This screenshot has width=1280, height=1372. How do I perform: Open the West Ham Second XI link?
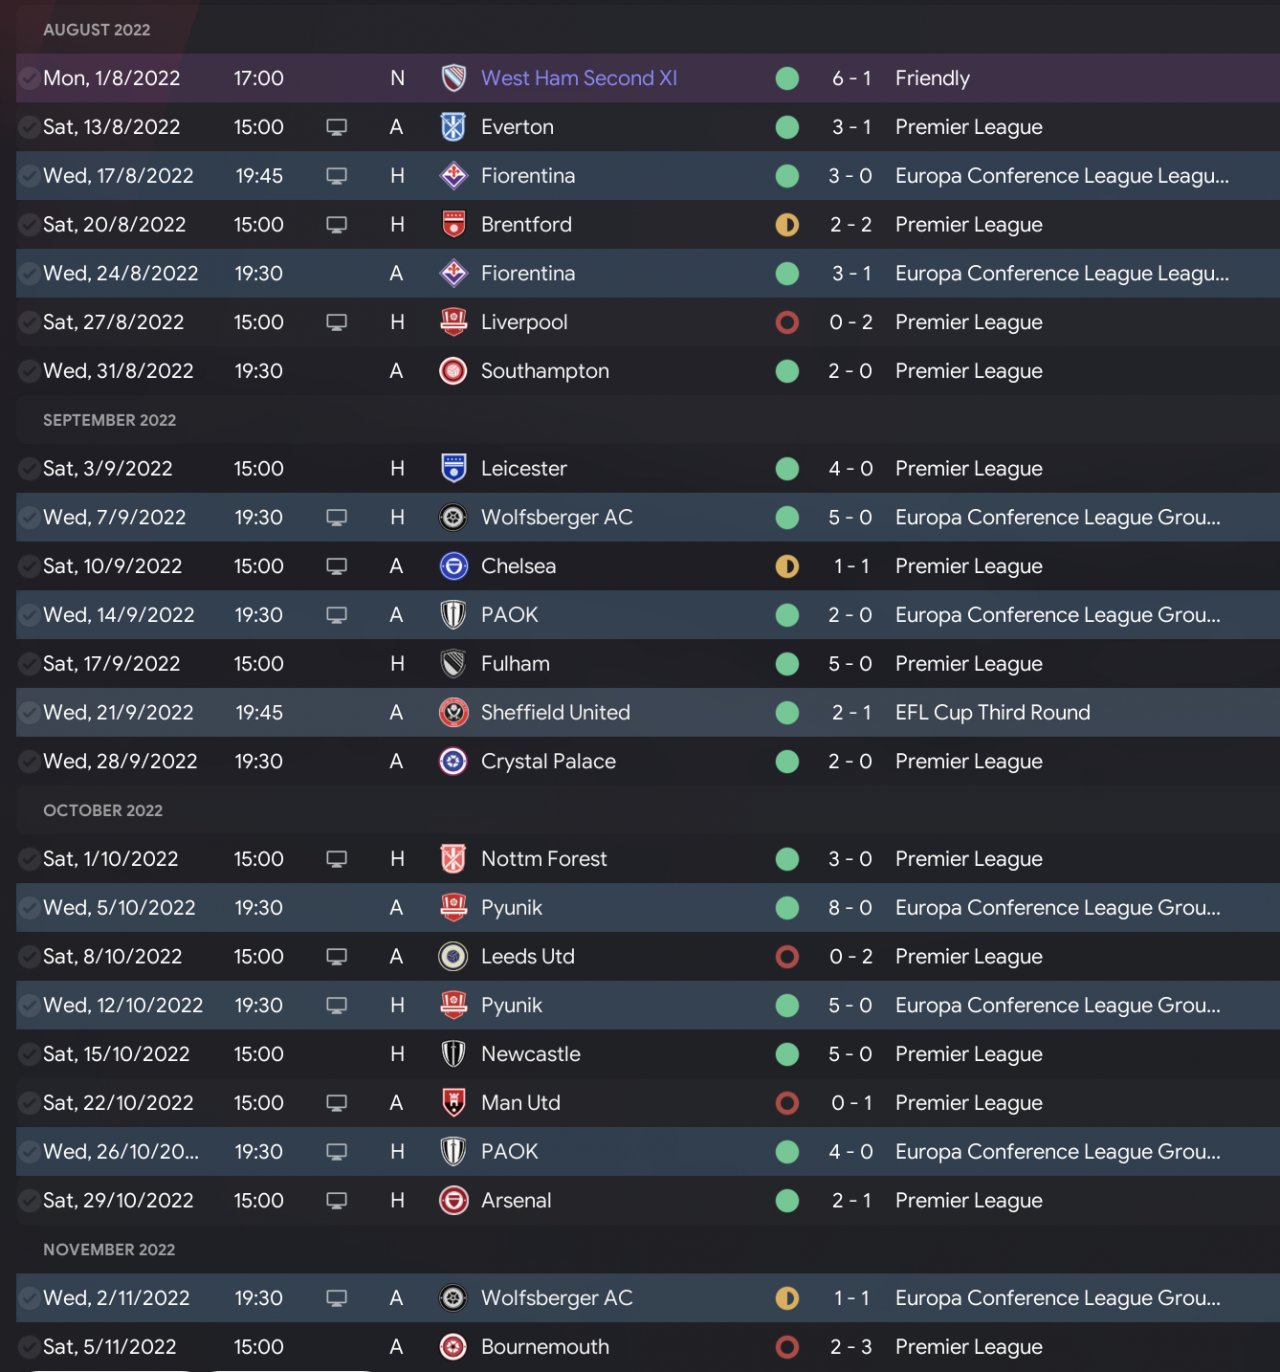tap(579, 78)
